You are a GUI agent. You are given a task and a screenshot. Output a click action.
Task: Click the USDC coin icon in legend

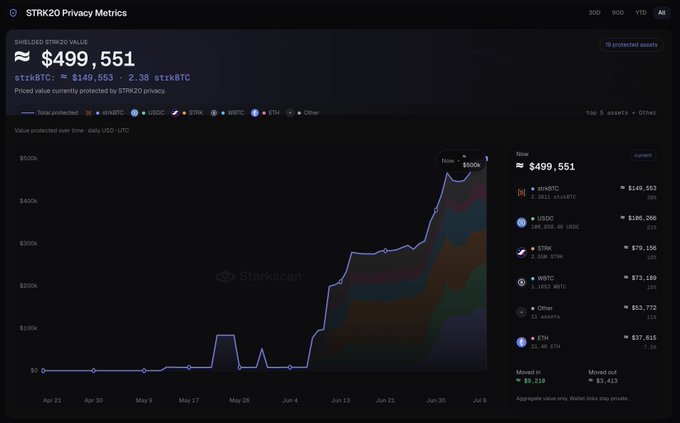[134, 113]
